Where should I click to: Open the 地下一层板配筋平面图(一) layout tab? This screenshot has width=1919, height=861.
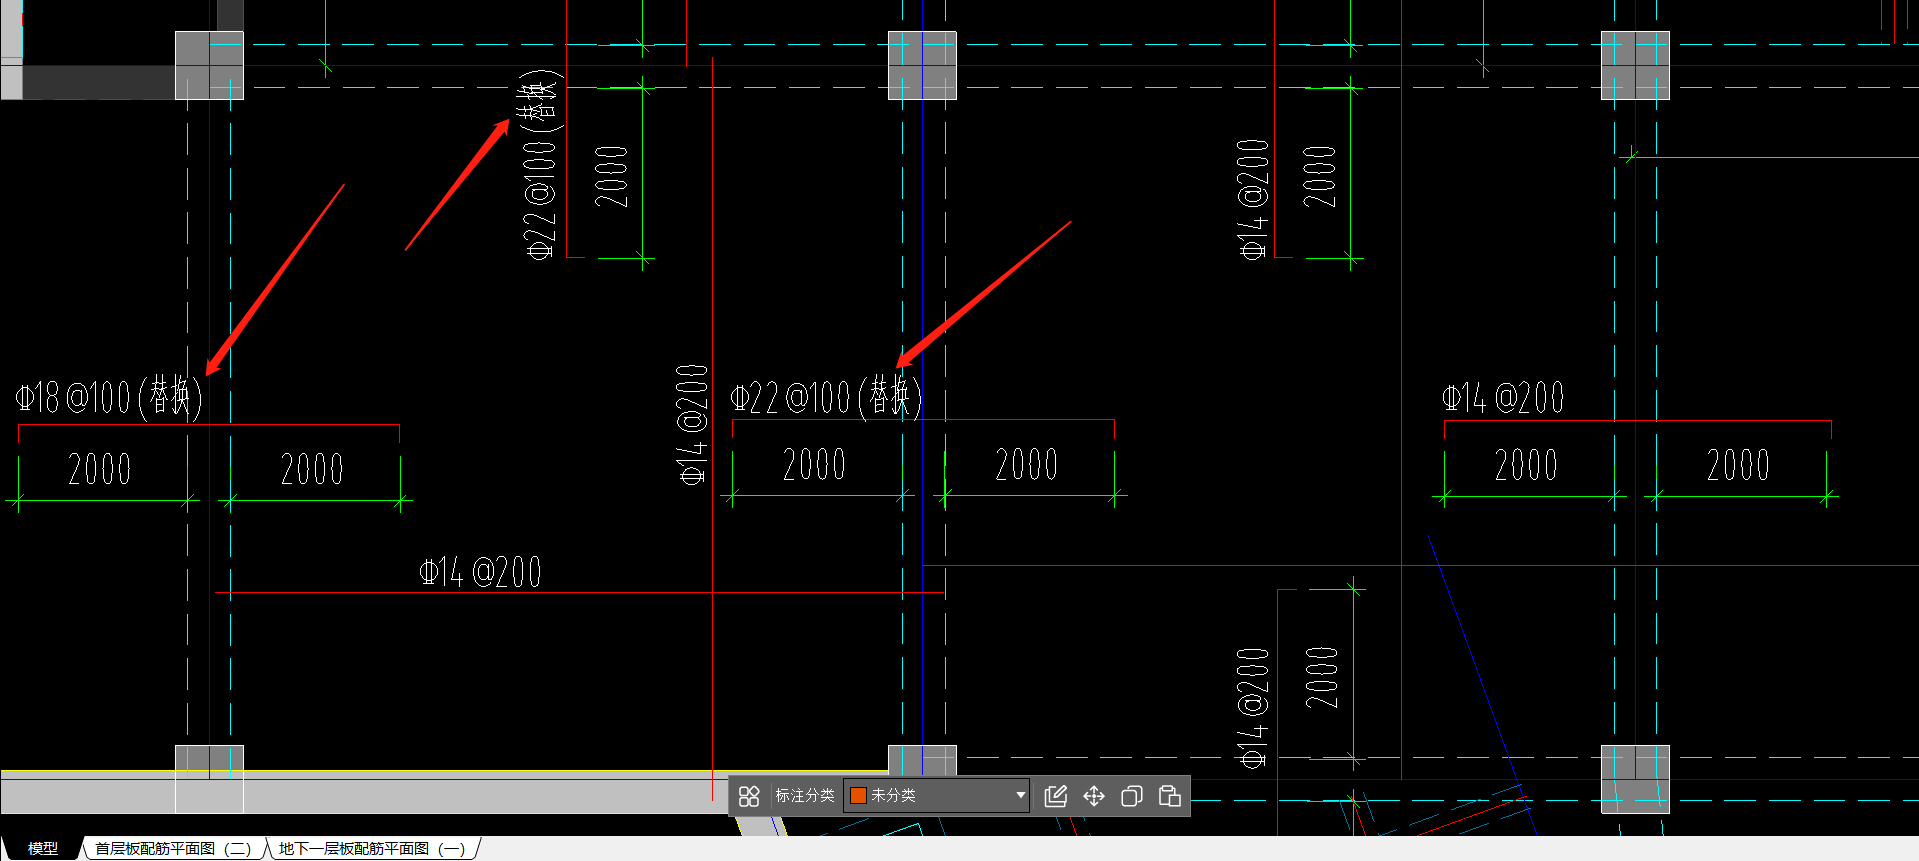tap(372, 849)
